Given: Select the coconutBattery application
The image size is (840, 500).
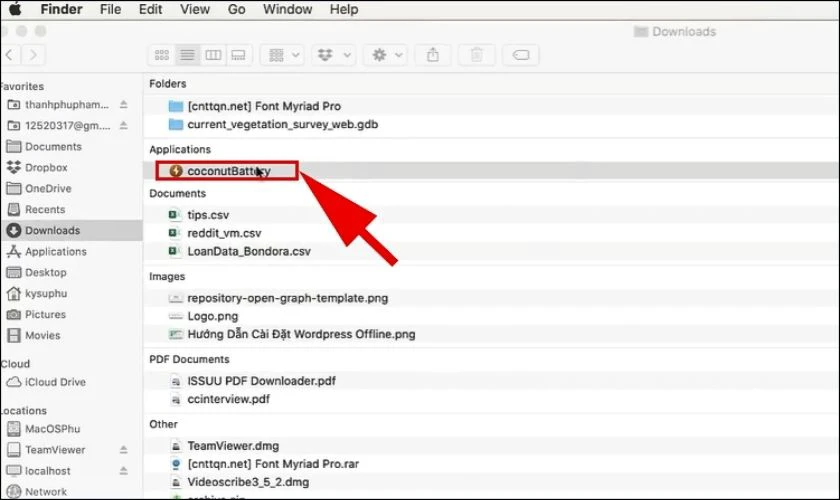Looking at the screenshot, I should click(220, 171).
